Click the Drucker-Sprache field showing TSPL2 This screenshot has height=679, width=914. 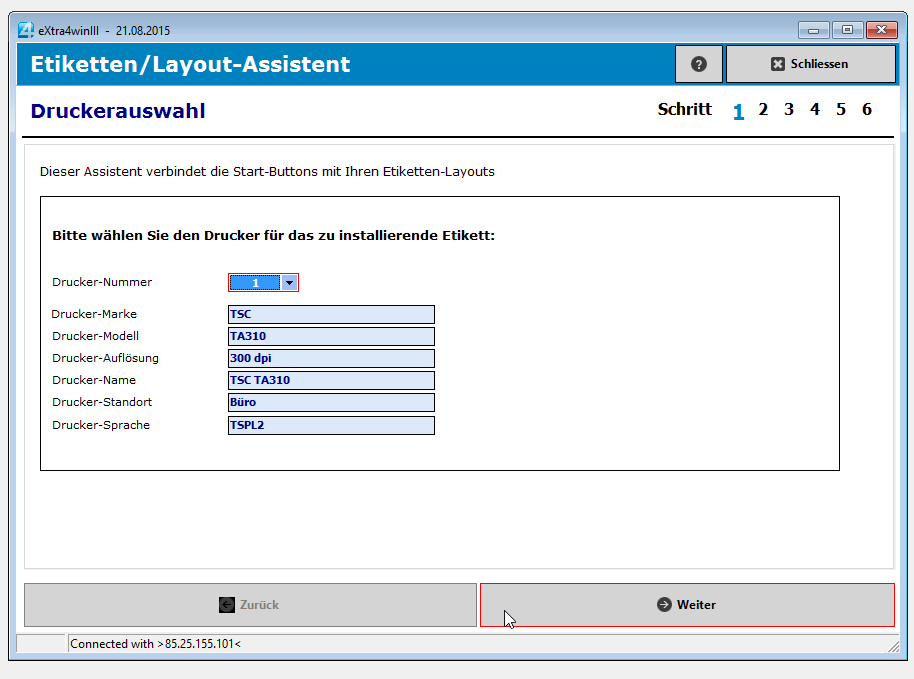tap(330, 424)
